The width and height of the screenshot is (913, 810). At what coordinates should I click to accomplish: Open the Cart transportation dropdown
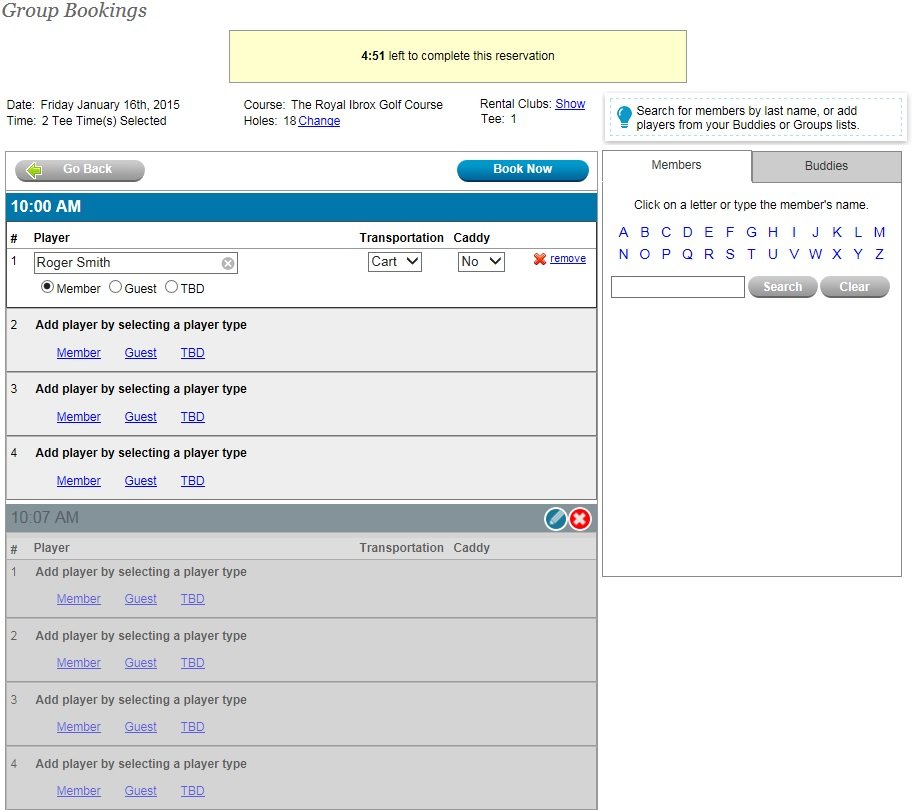395,262
